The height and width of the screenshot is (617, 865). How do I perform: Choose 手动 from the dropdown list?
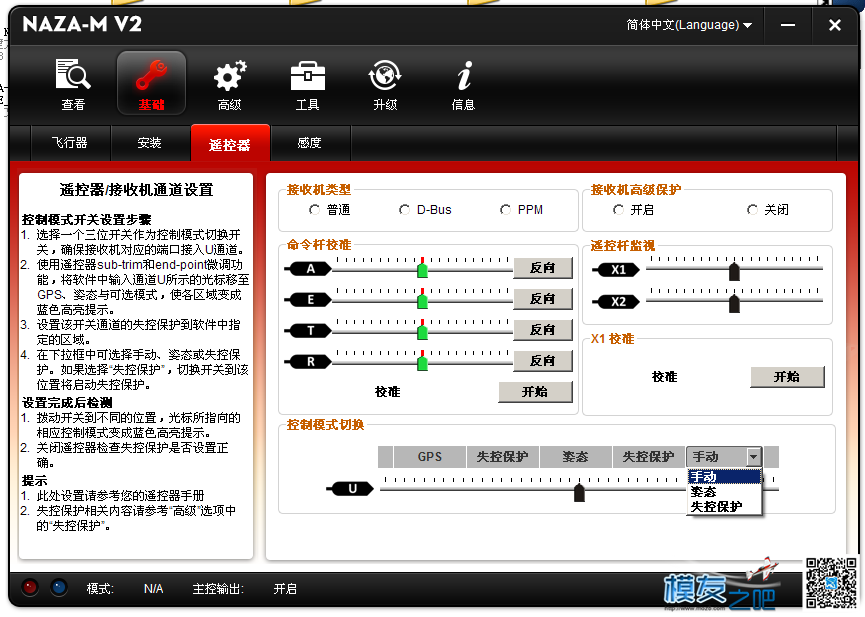click(x=724, y=476)
